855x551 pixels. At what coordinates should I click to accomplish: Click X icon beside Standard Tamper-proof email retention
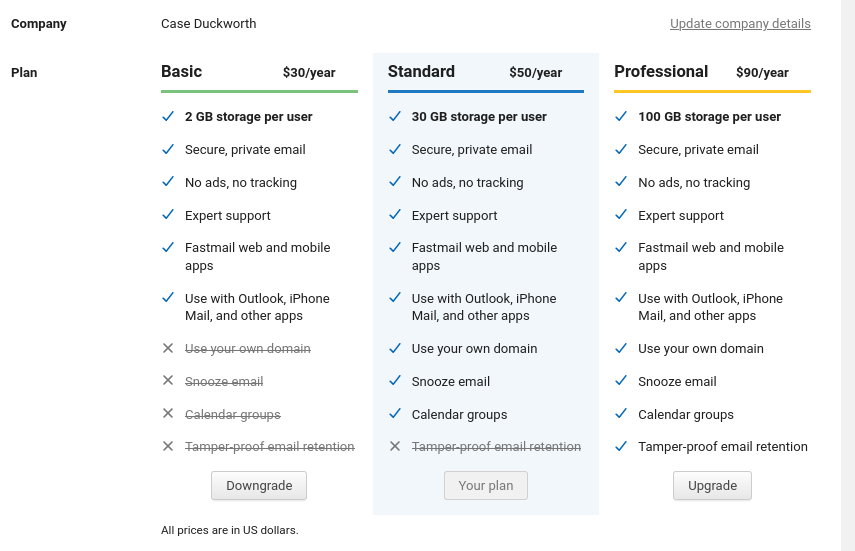tap(395, 446)
